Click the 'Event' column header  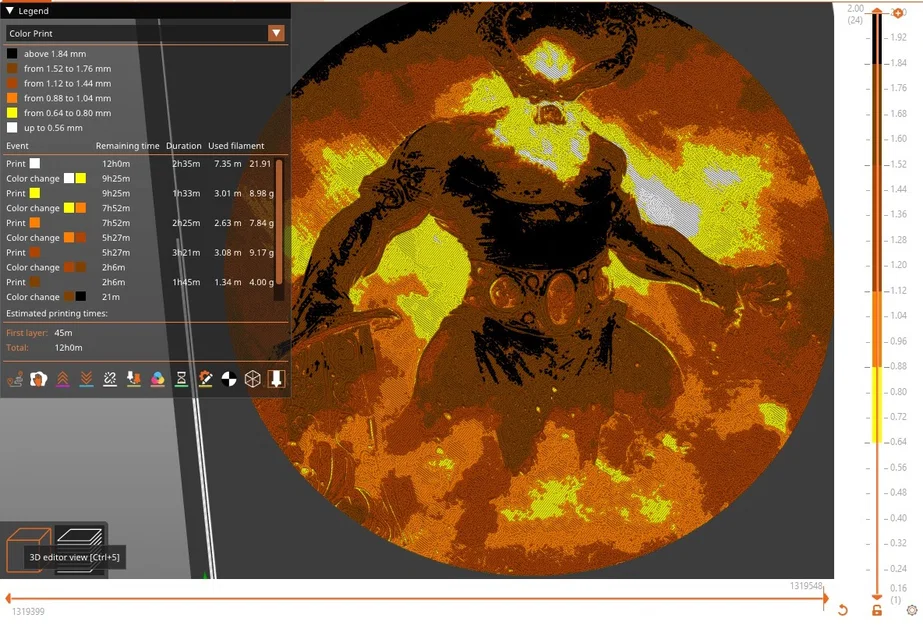point(18,146)
